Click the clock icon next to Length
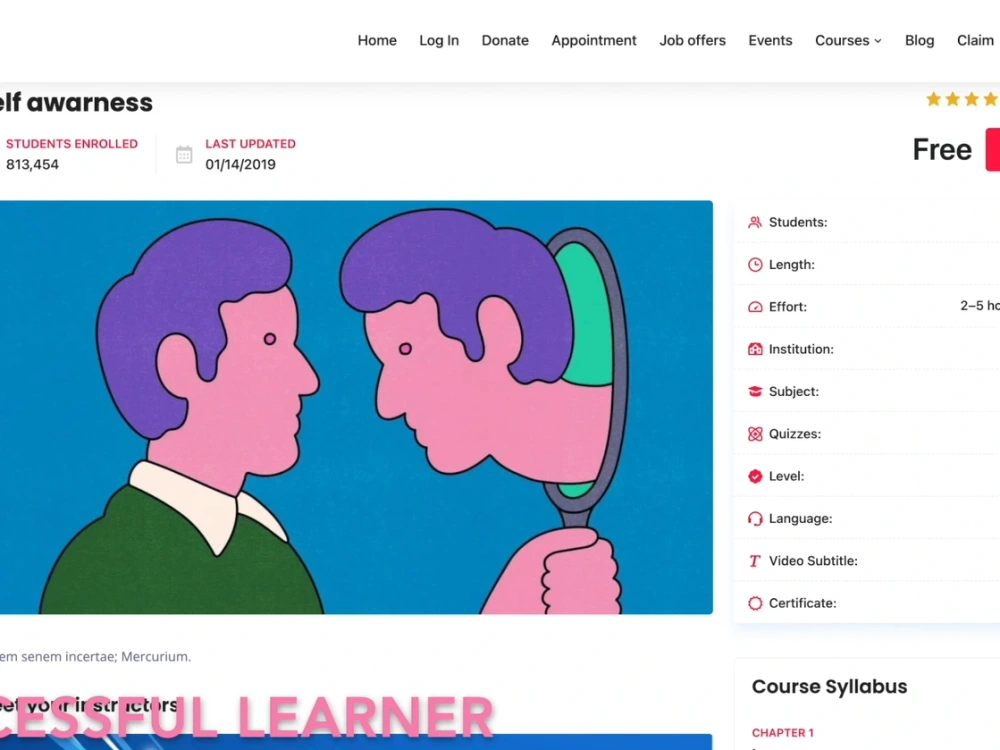This screenshot has width=1000, height=750. click(755, 265)
